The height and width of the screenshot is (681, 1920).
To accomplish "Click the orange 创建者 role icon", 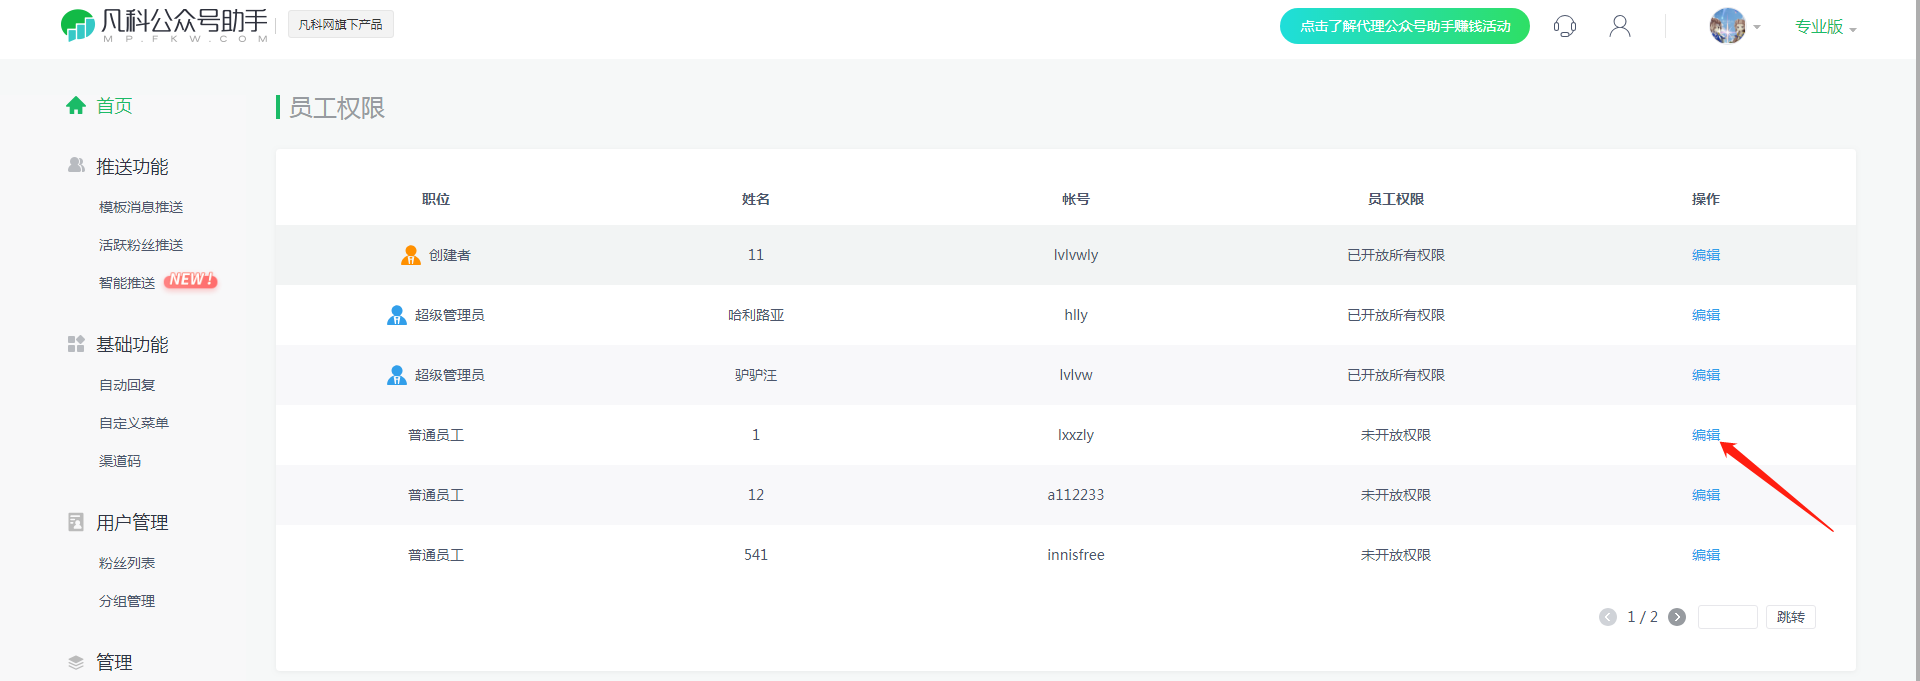I will 410,255.
